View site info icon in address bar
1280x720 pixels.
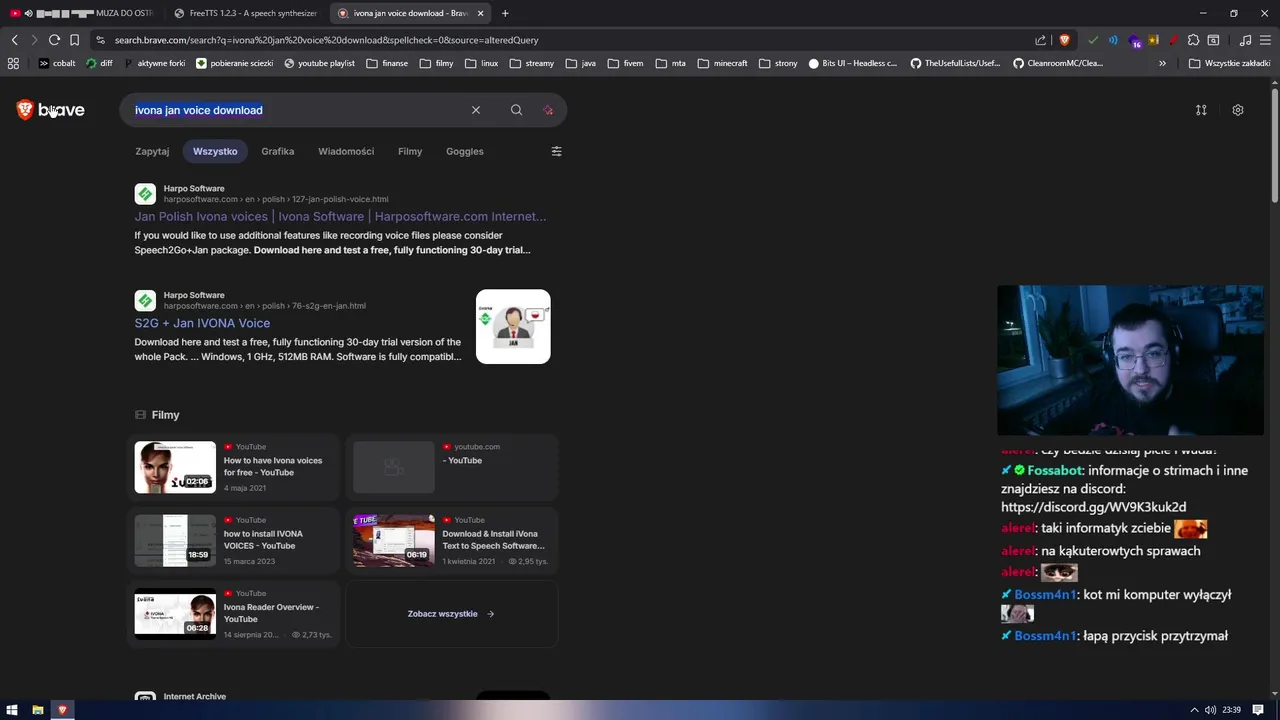[100, 40]
